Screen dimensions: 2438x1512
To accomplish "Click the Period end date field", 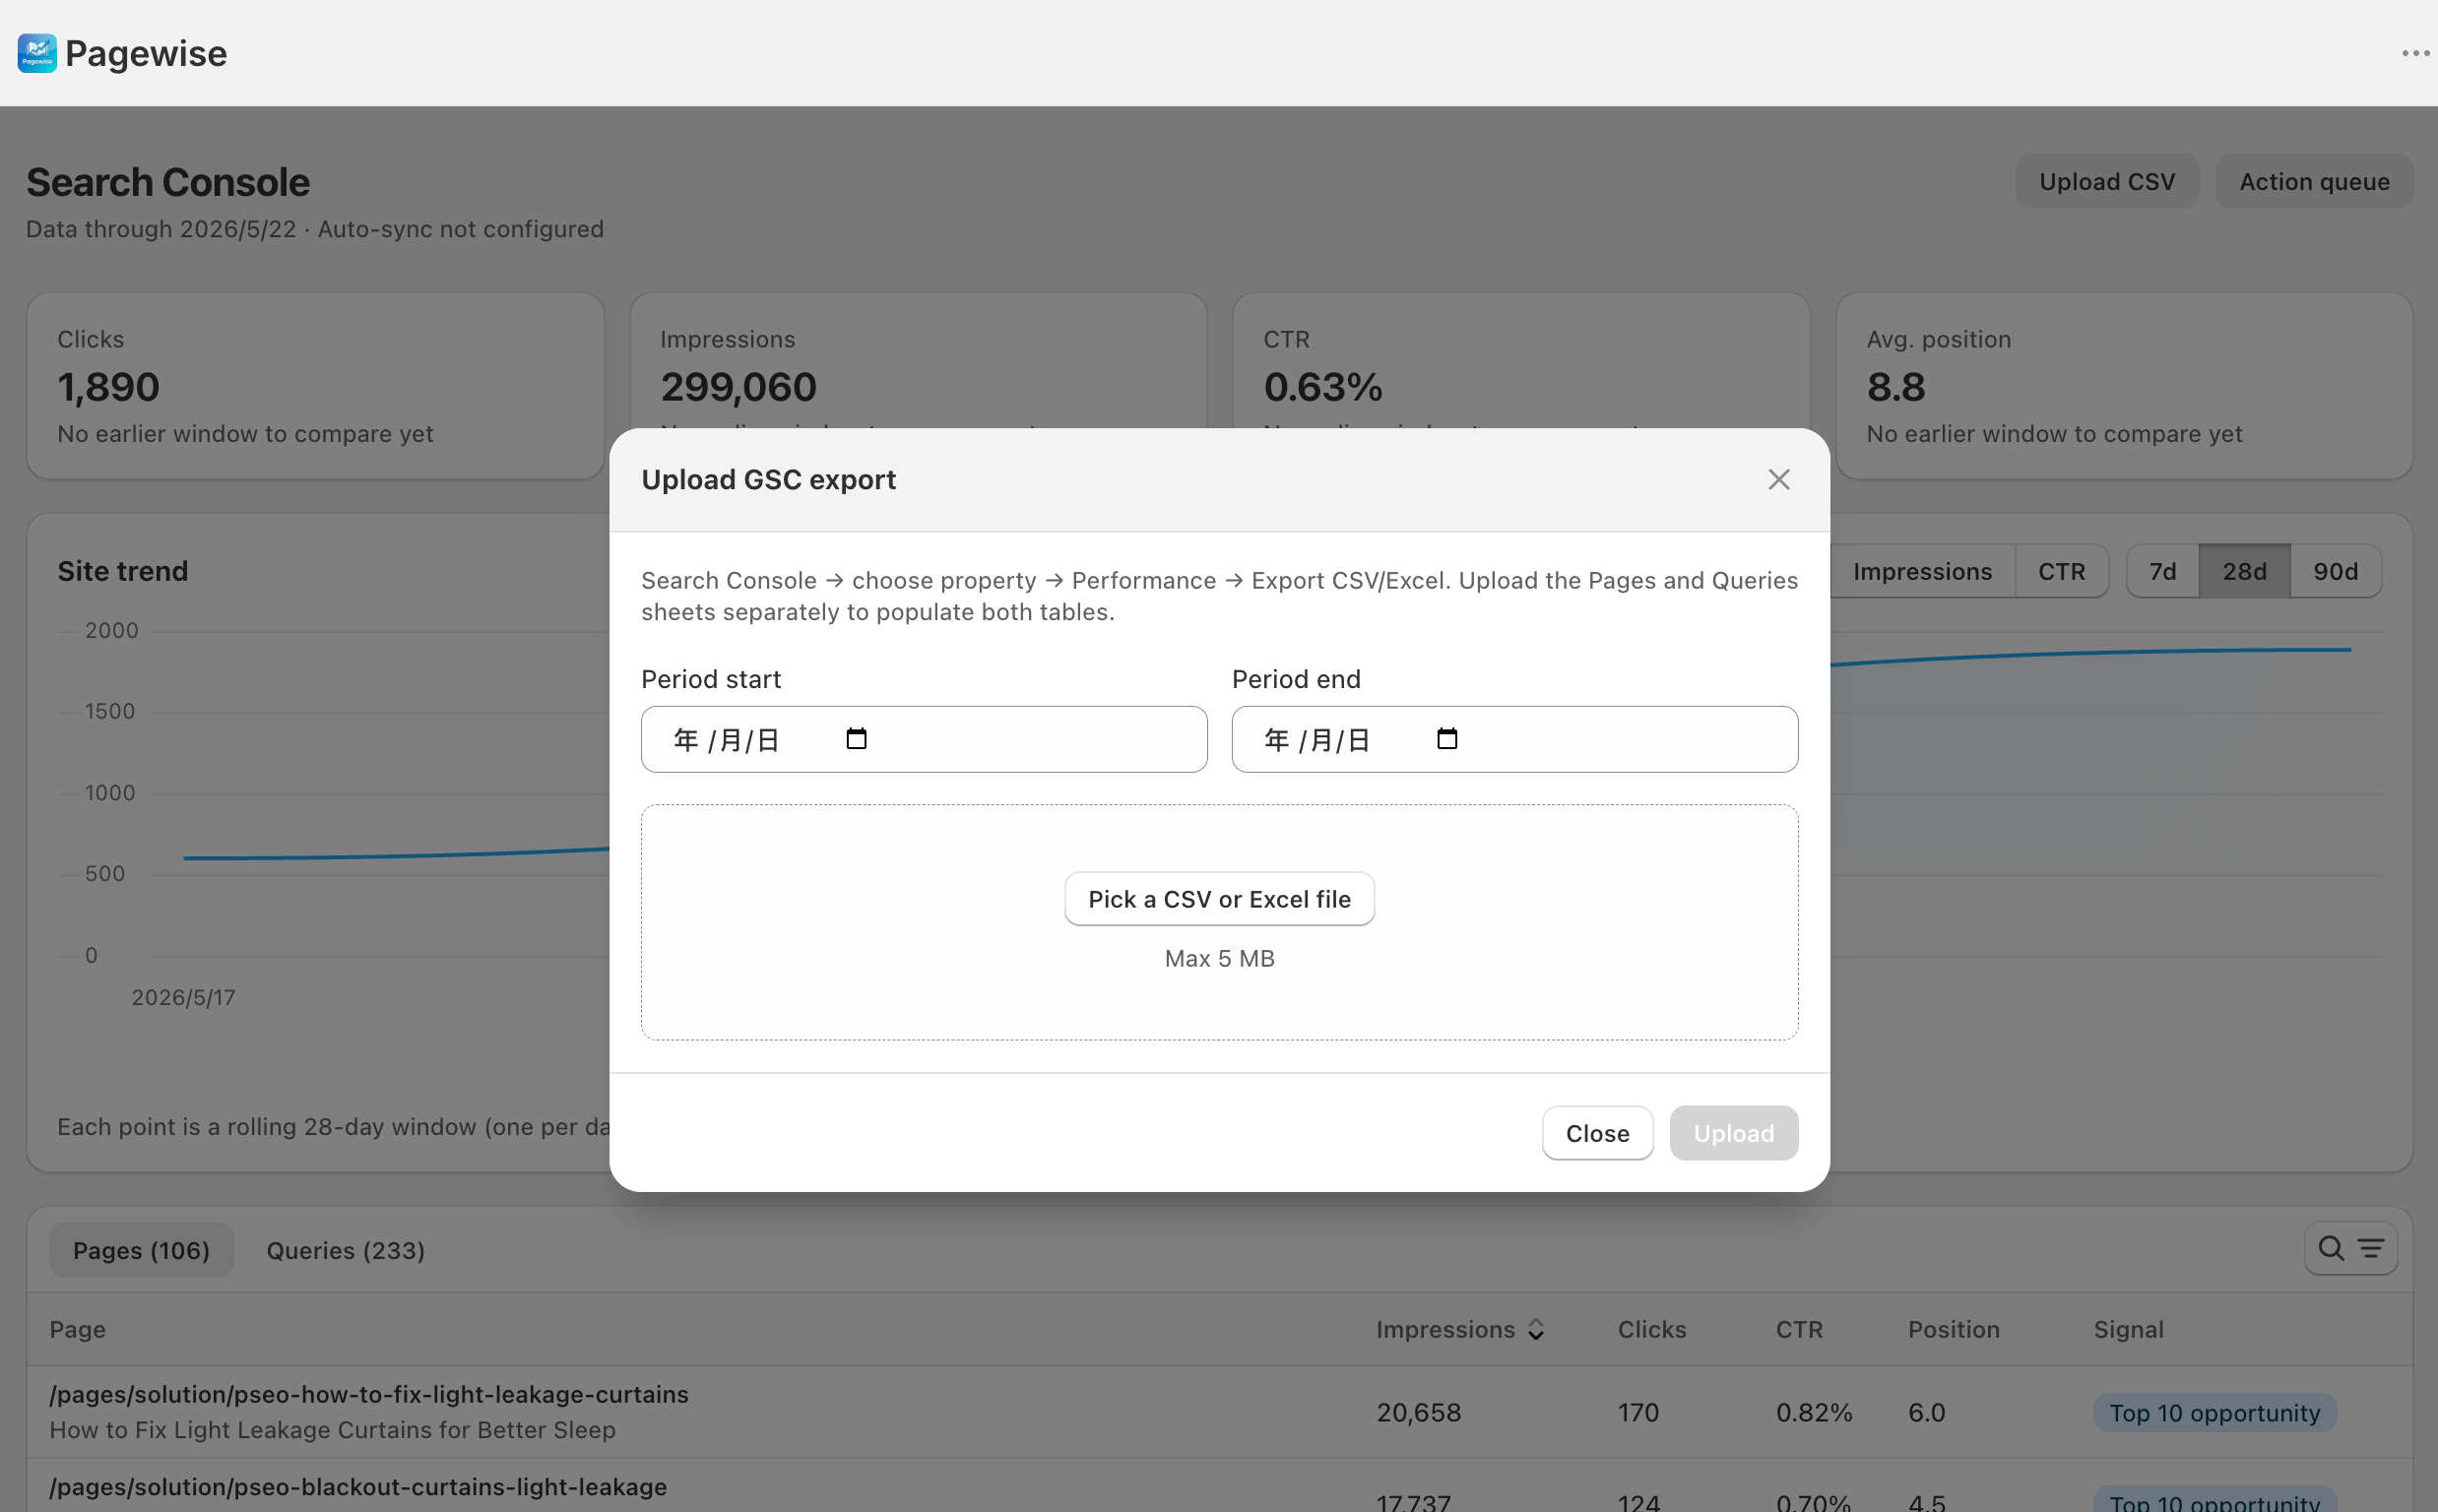I will [1514, 739].
